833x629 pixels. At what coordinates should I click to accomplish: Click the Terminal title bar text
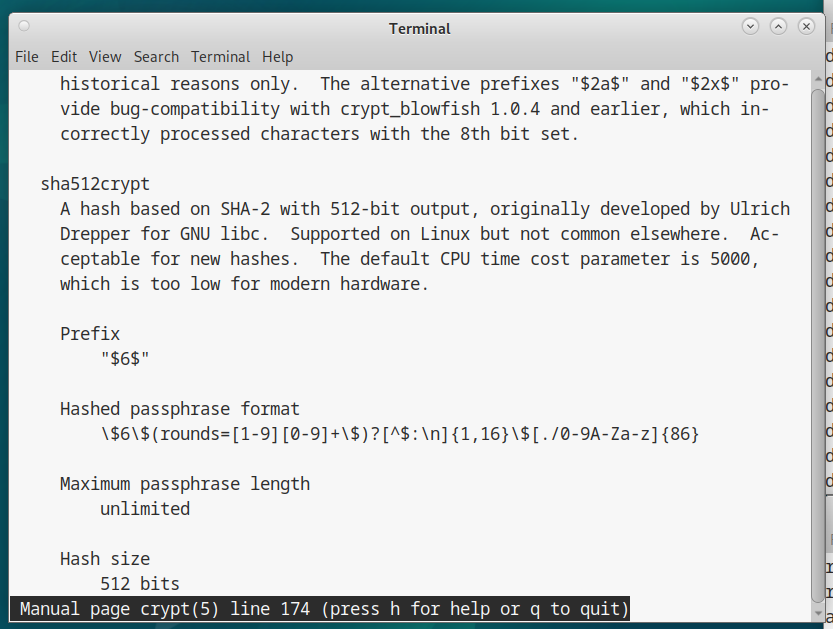[x=419, y=28]
